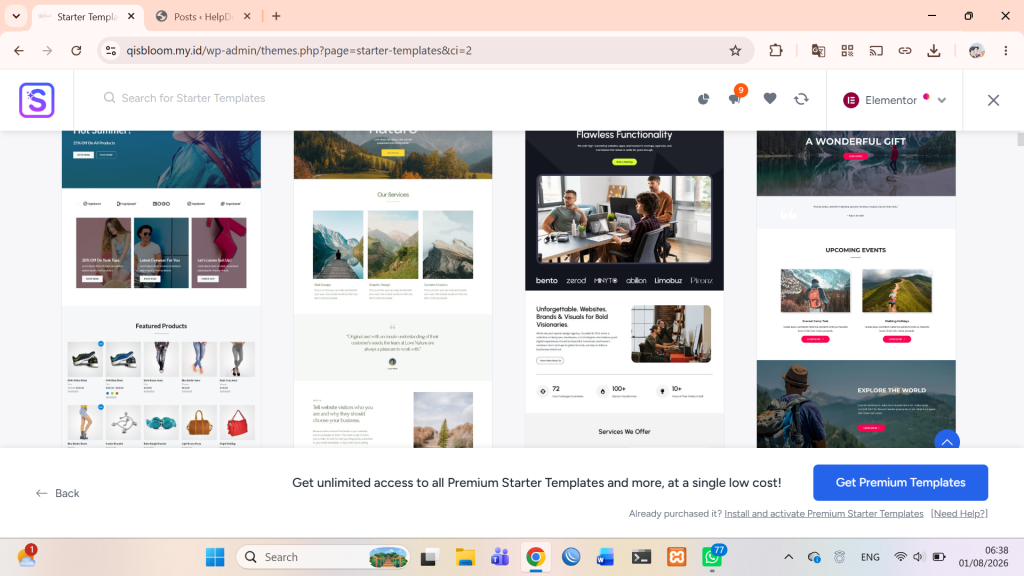Open the terminal app from taskbar
Screen dimensions: 1024x576
(641, 557)
